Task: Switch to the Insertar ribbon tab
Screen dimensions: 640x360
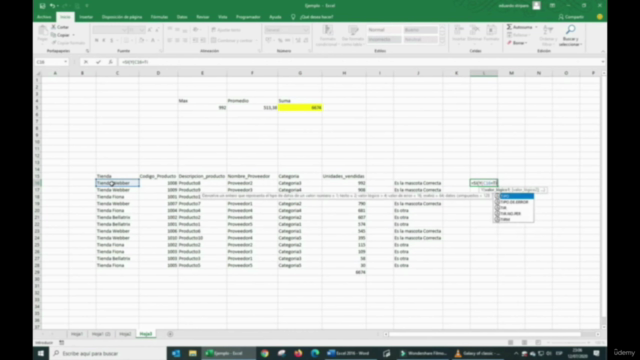Action: pos(86,17)
